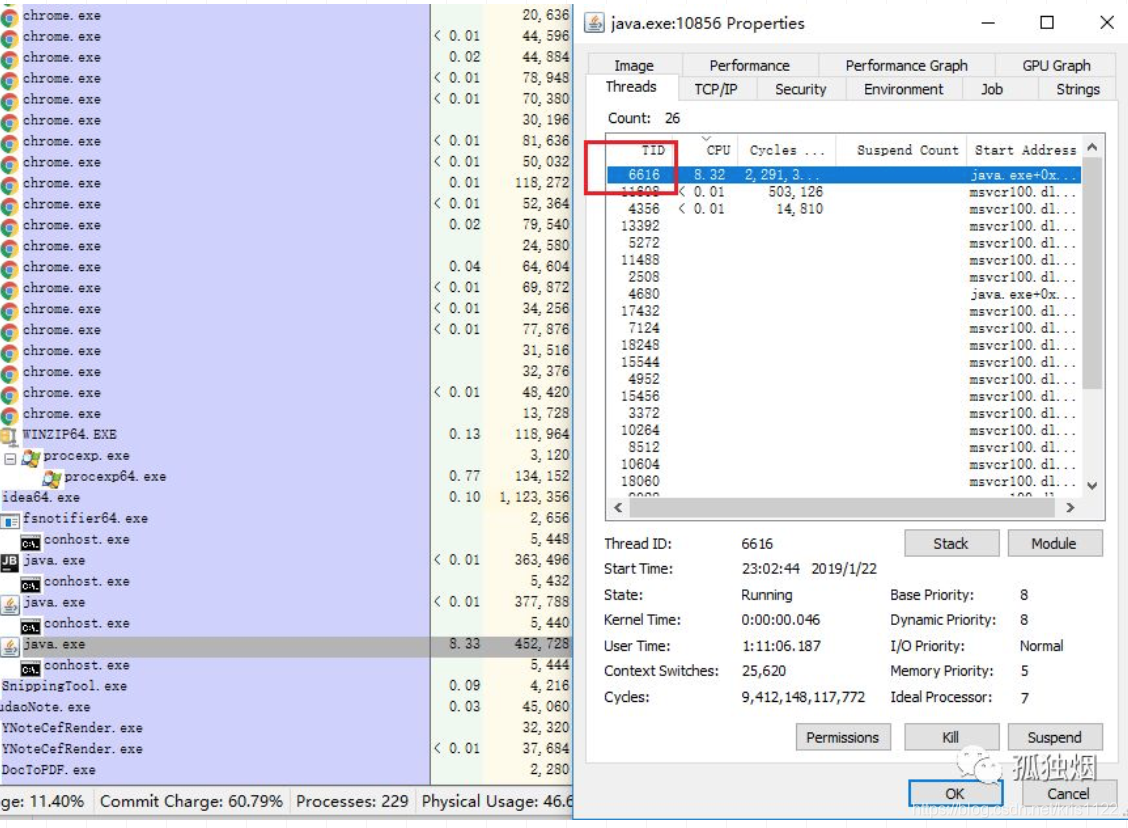Click the java icon in Properties title bar
The height and width of the screenshot is (828, 1128).
[x=594, y=23]
